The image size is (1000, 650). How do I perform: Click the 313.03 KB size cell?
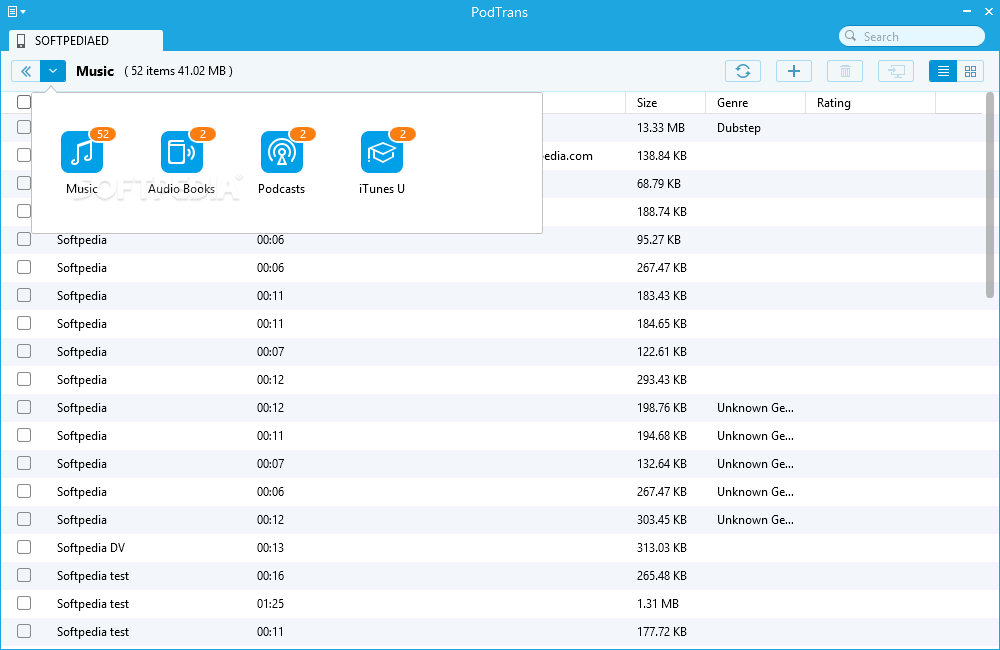point(661,548)
